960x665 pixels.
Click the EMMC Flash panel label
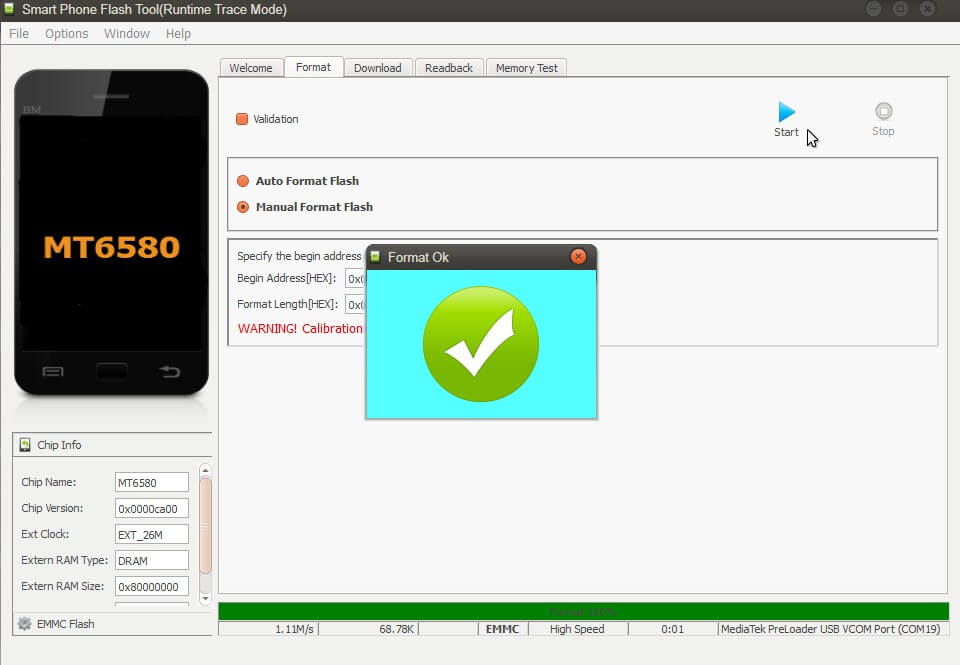(x=66, y=624)
